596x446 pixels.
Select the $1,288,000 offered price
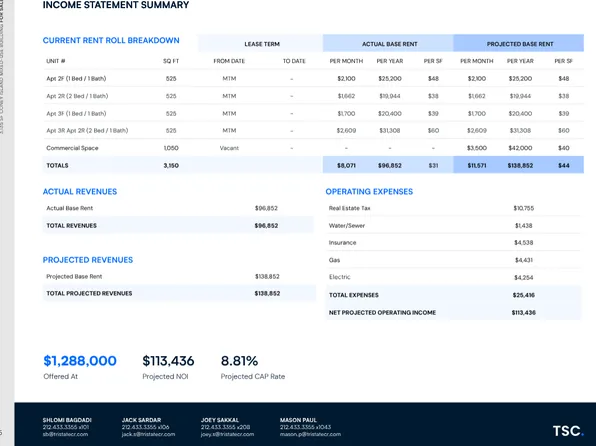tap(80, 361)
